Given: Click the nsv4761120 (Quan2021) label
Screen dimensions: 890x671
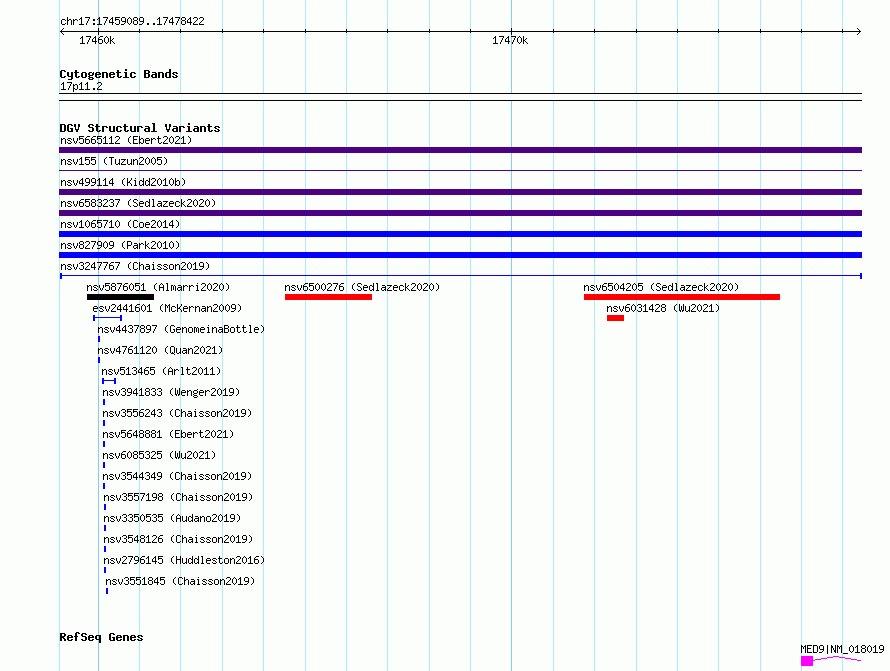Looking at the screenshot, I should point(160,350).
